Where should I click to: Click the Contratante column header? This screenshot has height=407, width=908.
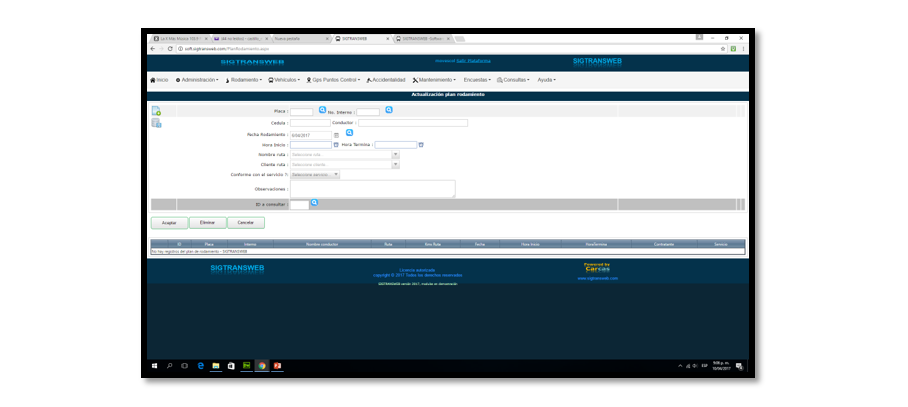(x=664, y=244)
